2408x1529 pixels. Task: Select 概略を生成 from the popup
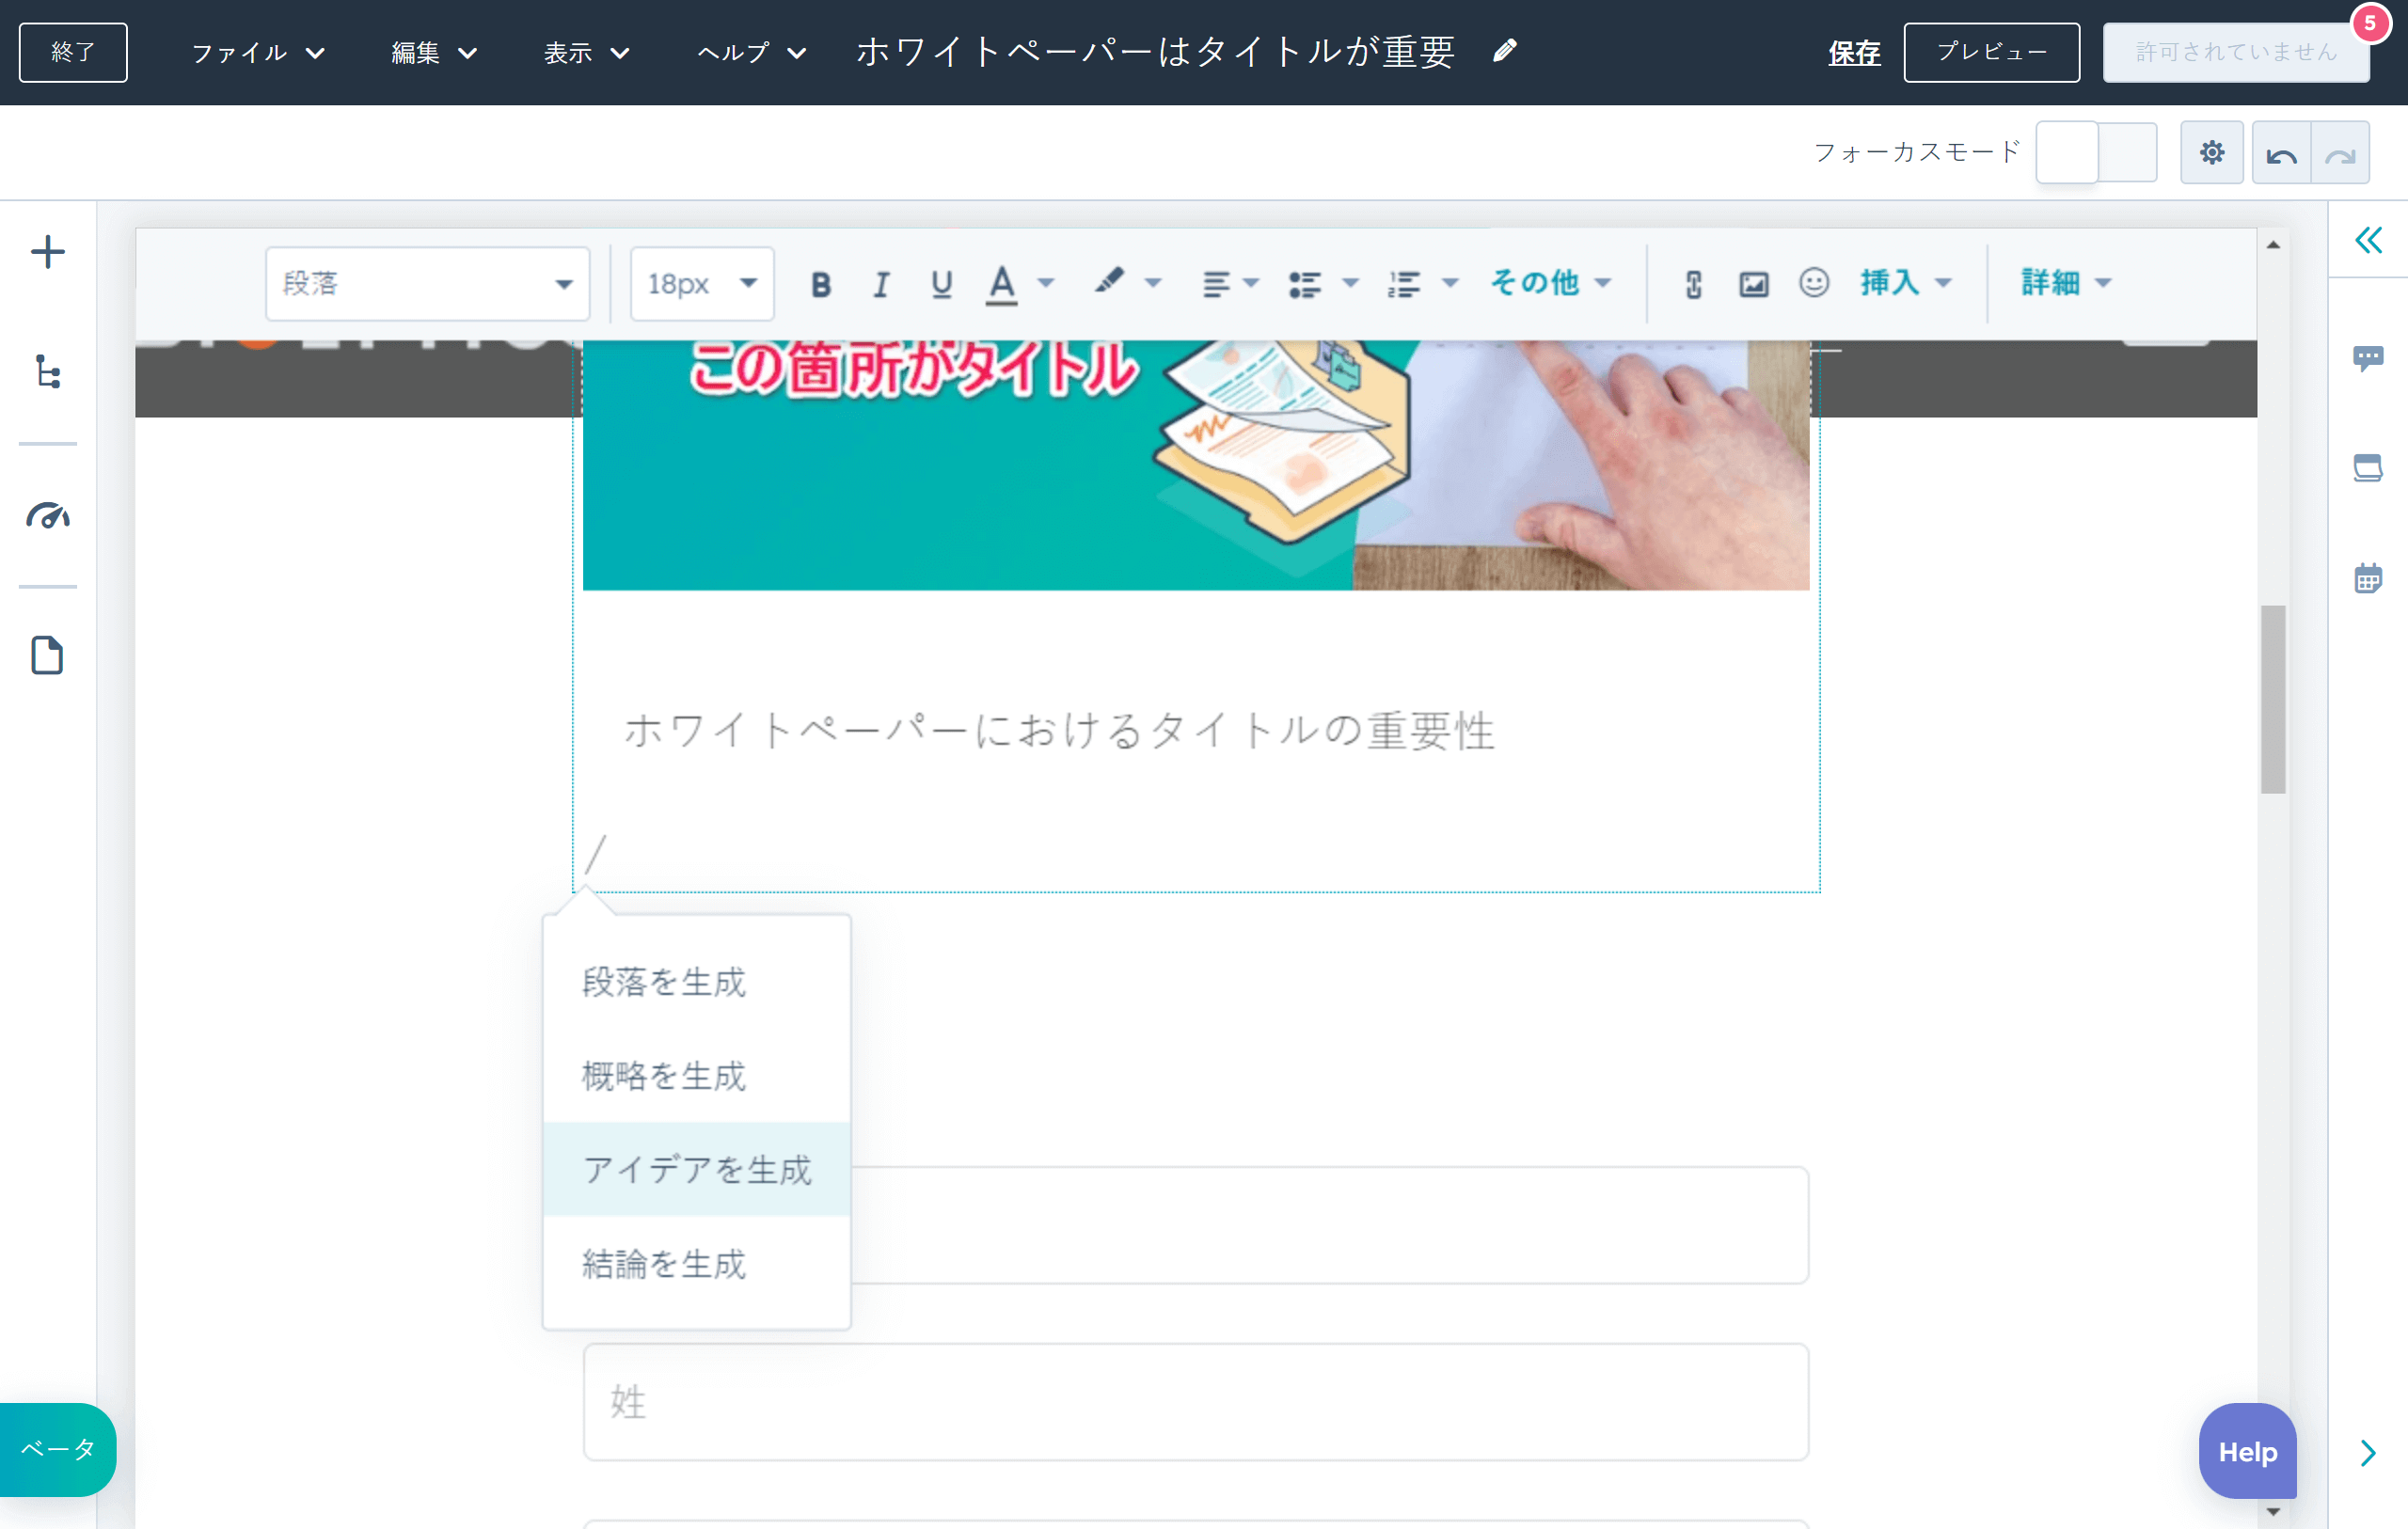pos(696,1076)
